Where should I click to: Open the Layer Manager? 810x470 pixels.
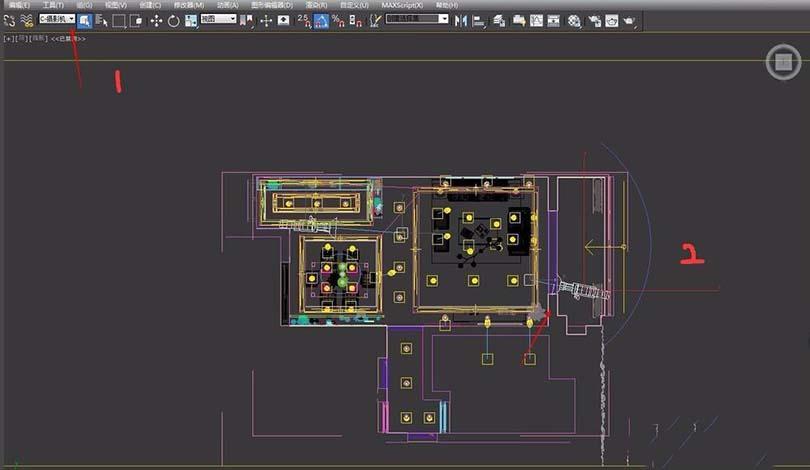[x=499, y=21]
